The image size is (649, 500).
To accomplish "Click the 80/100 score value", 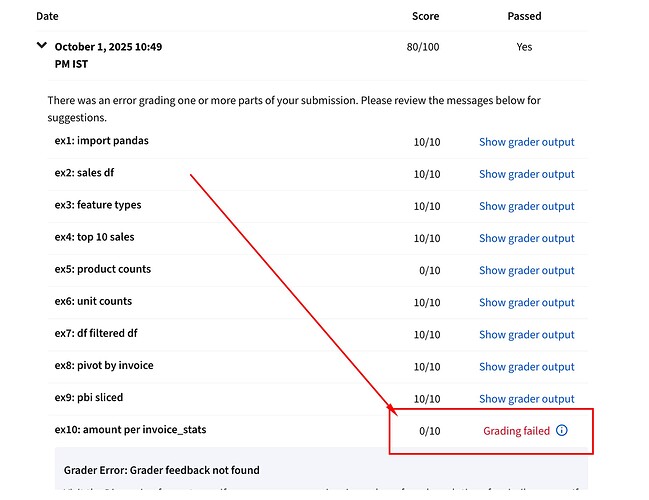I will coord(425,47).
